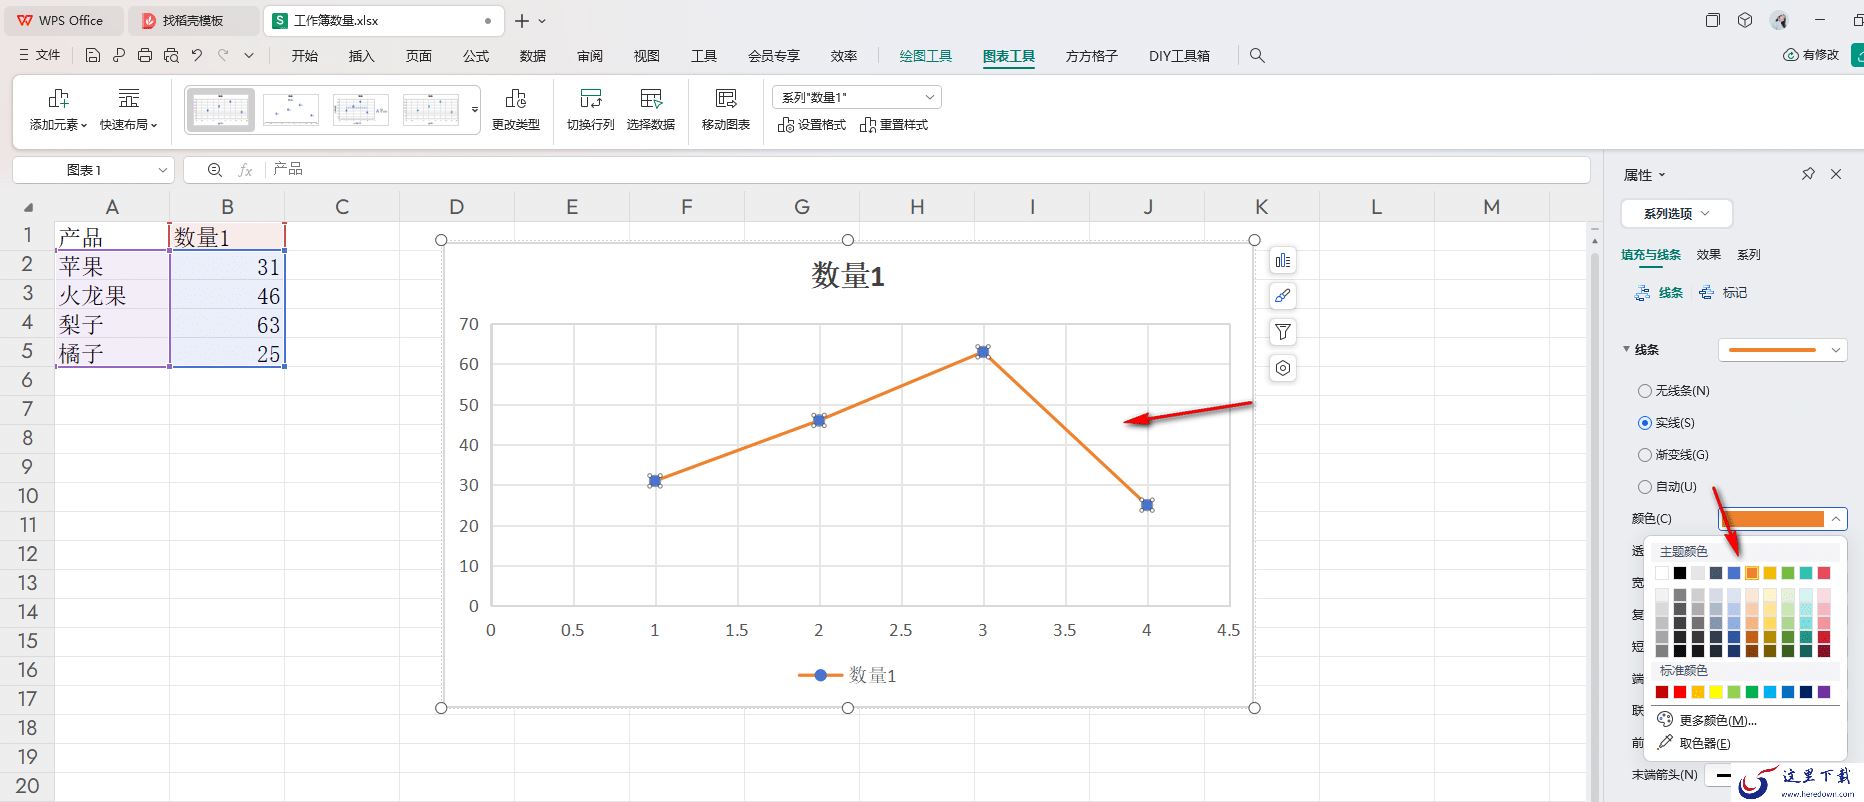Switch to the WPS Office home tab
This screenshot has width=1864, height=802.
click(62, 20)
